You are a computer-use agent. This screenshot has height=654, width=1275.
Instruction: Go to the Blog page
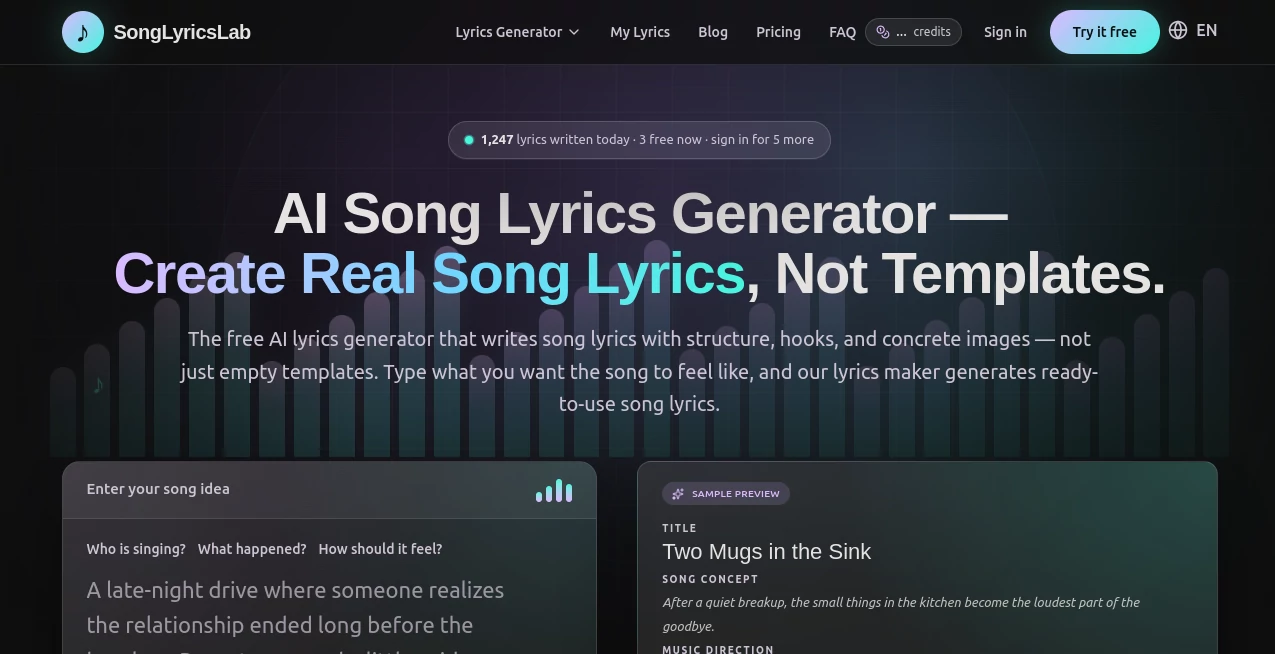[713, 32]
